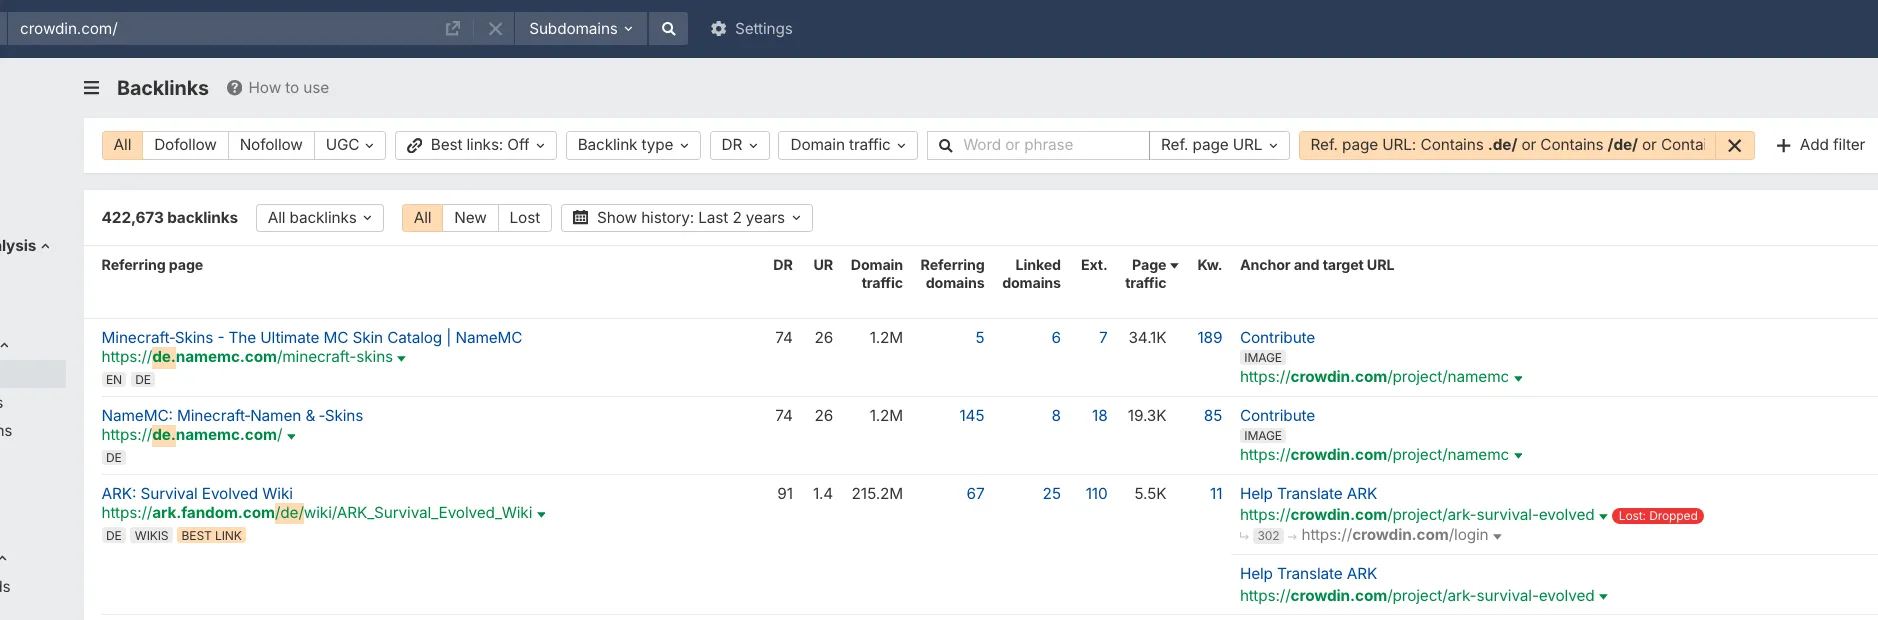The image size is (1878, 620).
Task: Open DR filter dropdown
Action: [740, 145]
